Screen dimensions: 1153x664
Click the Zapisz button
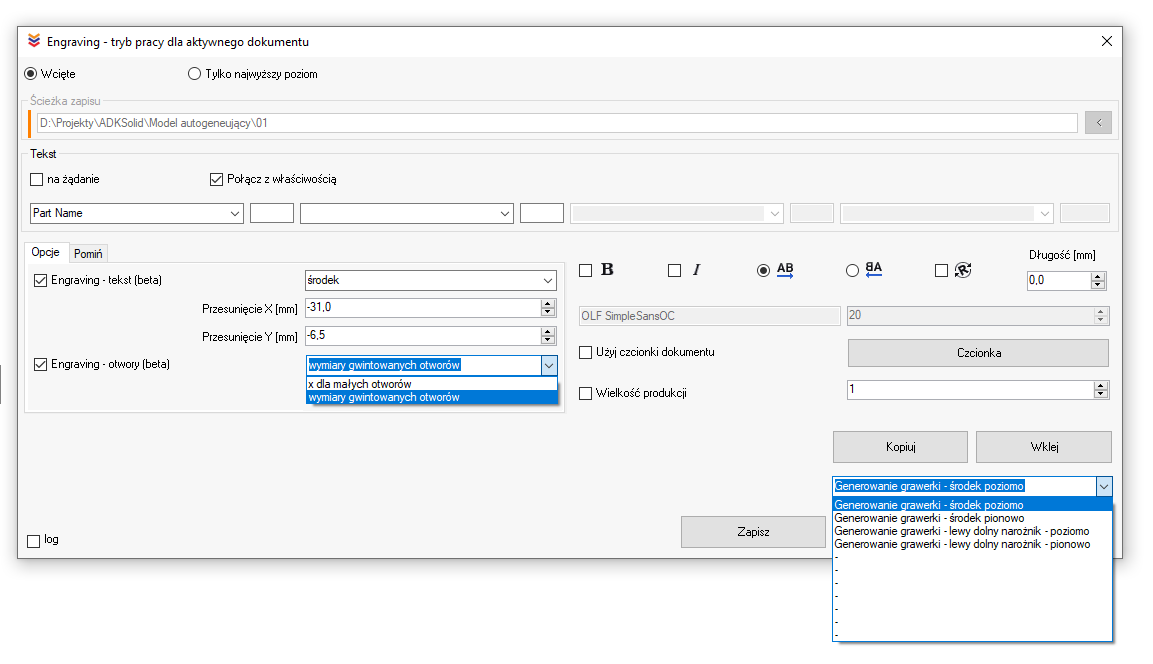coord(753,532)
